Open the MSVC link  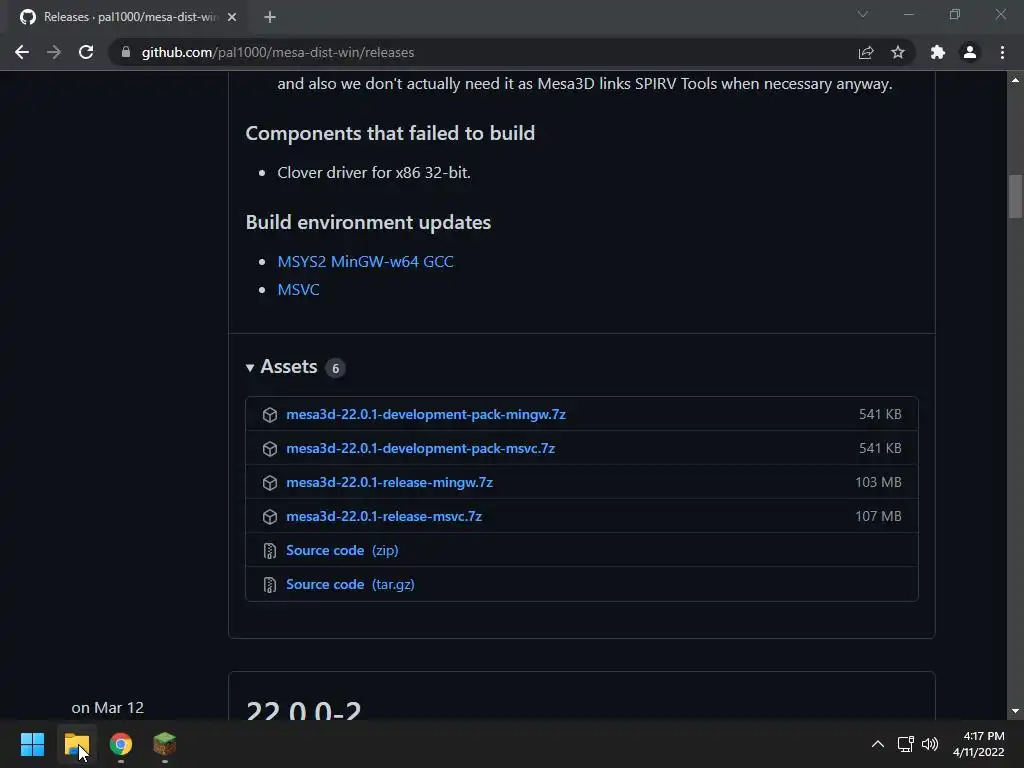coord(298,289)
